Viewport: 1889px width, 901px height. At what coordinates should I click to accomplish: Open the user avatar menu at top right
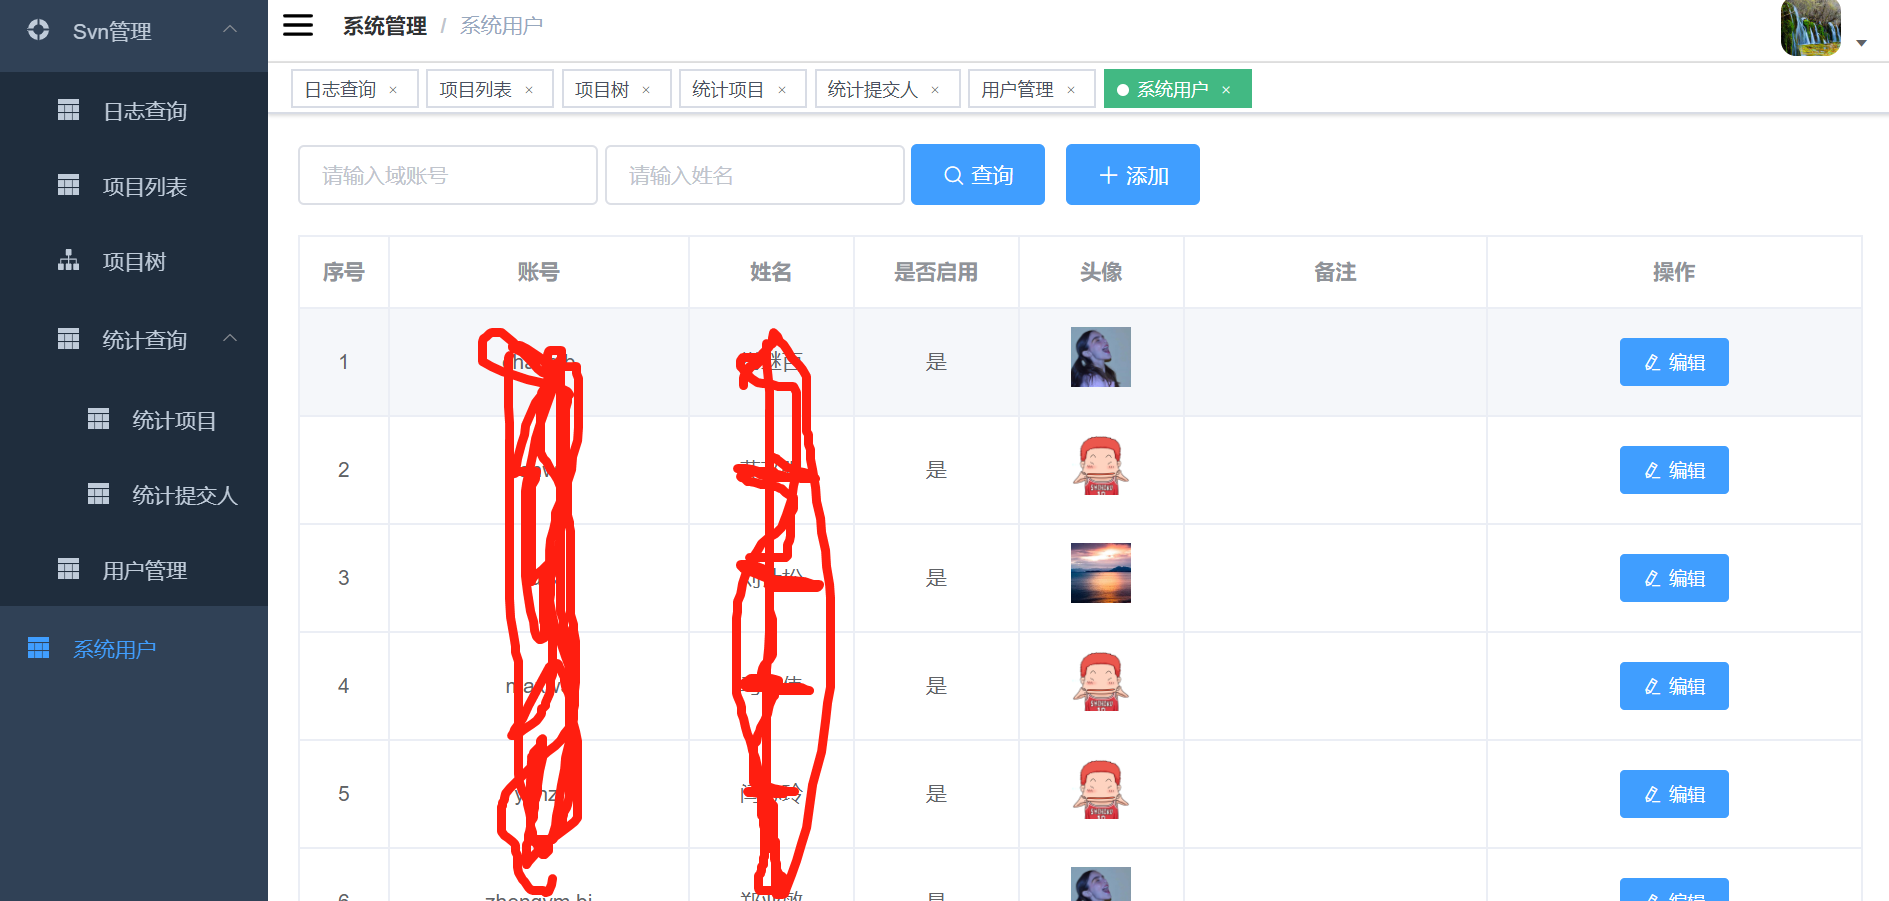tap(1811, 28)
